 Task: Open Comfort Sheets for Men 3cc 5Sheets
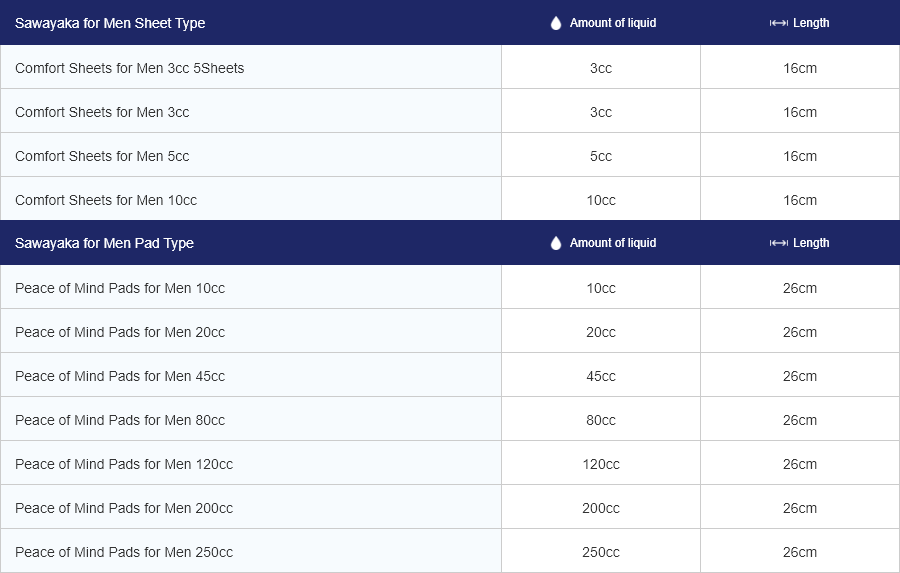click(x=130, y=68)
